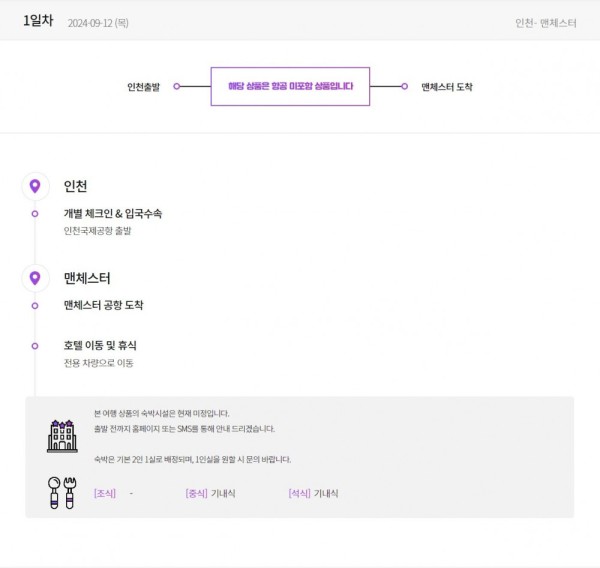Click the circle marker next to 인천출발
The height and width of the screenshot is (568, 600).
pyautogui.click(x=176, y=87)
